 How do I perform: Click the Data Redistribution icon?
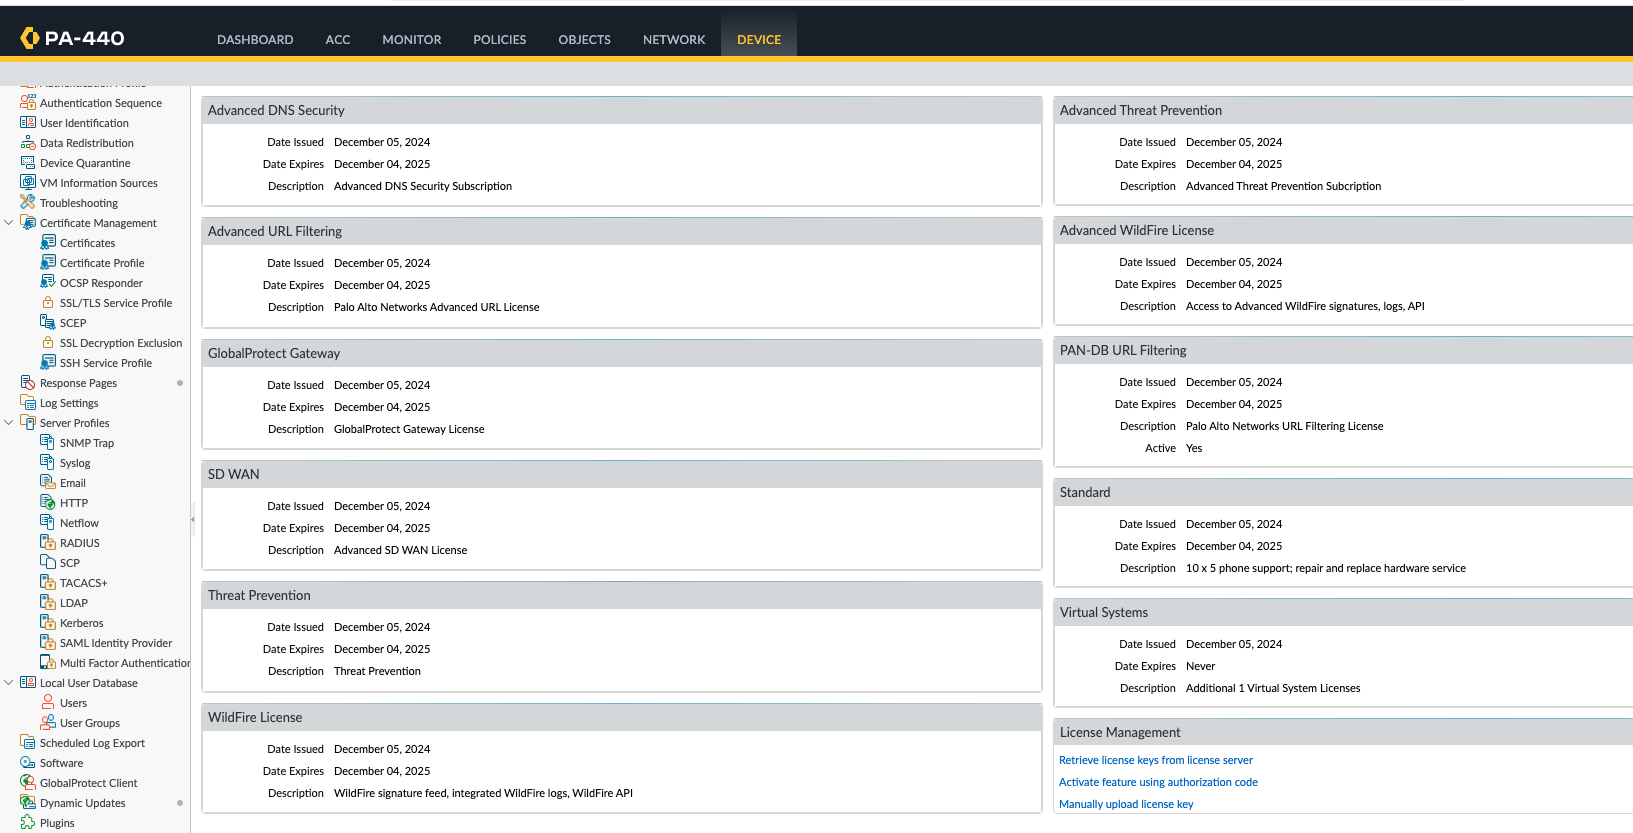point(28,143)
